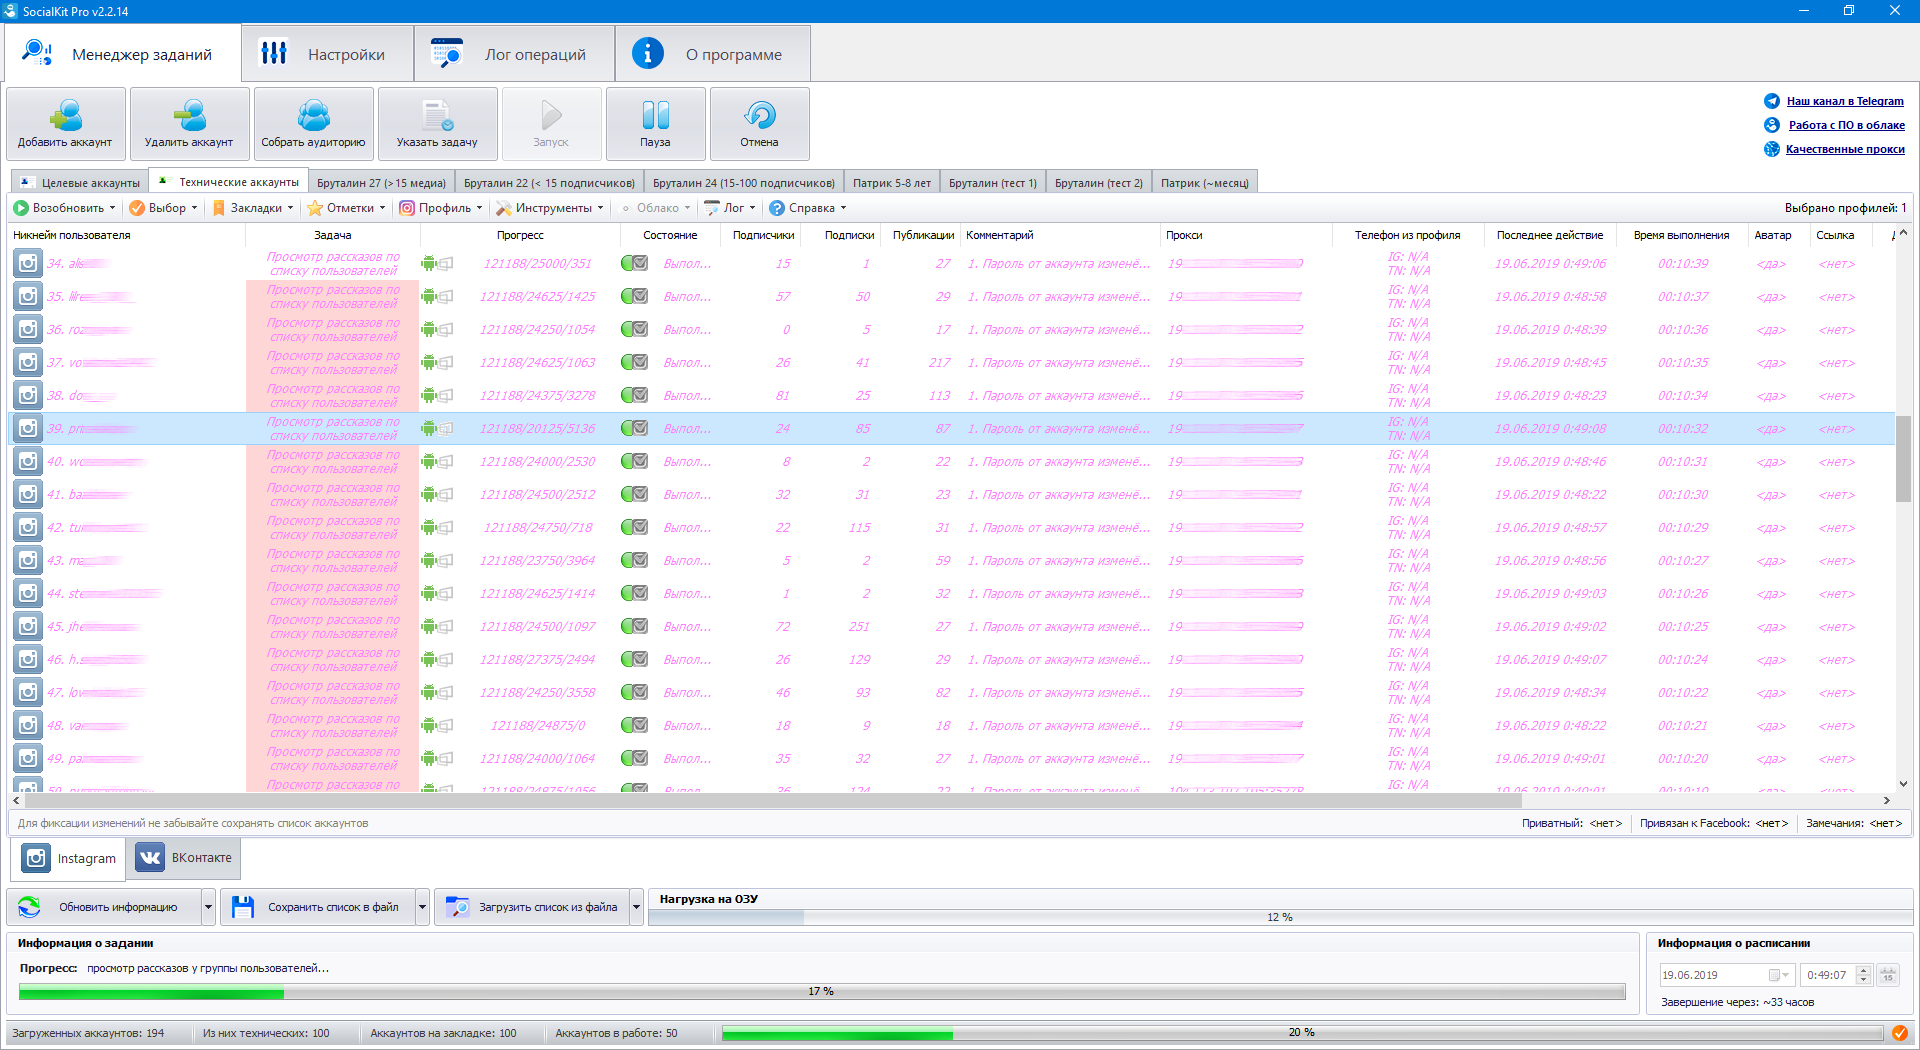The width and height of the screenshot is (1920, 1050).
Task: Click the Пауза button
Action: [656, 124]
